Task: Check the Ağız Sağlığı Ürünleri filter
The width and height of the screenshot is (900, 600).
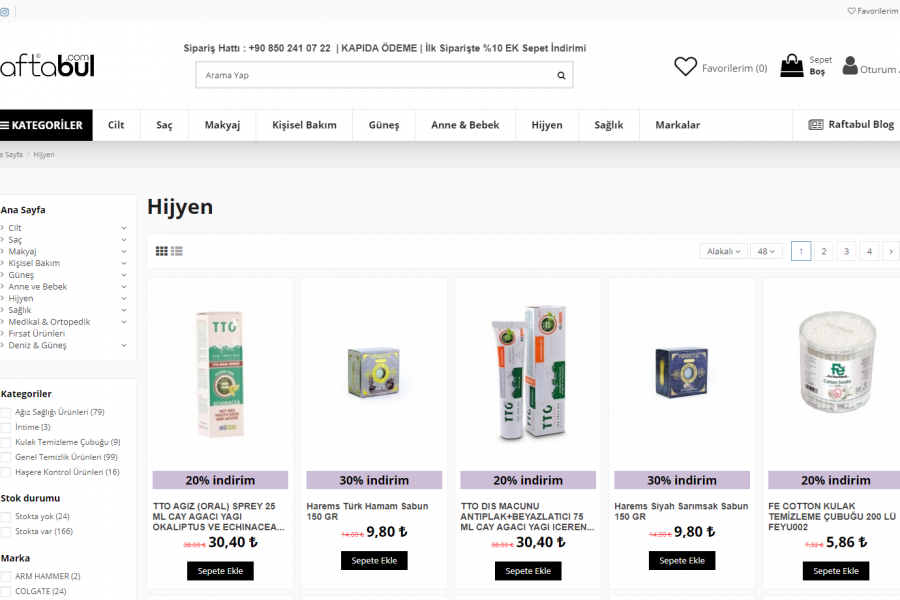Action: (x=6, y=412)
